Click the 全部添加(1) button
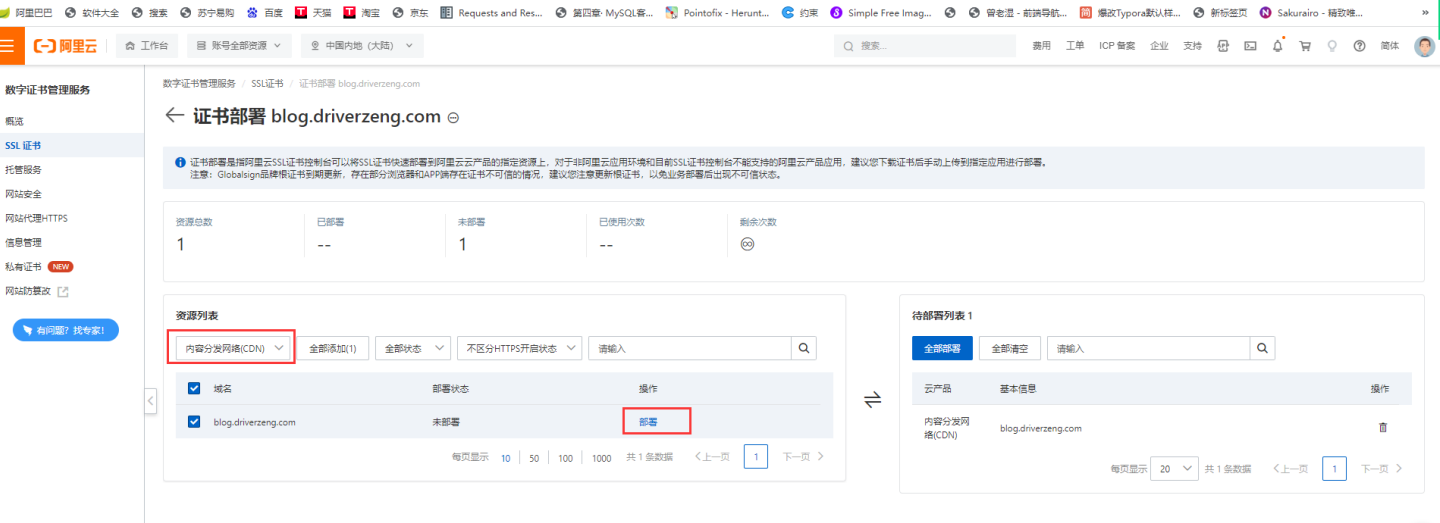Screen dimensions: 1440x523 point(333,348)
